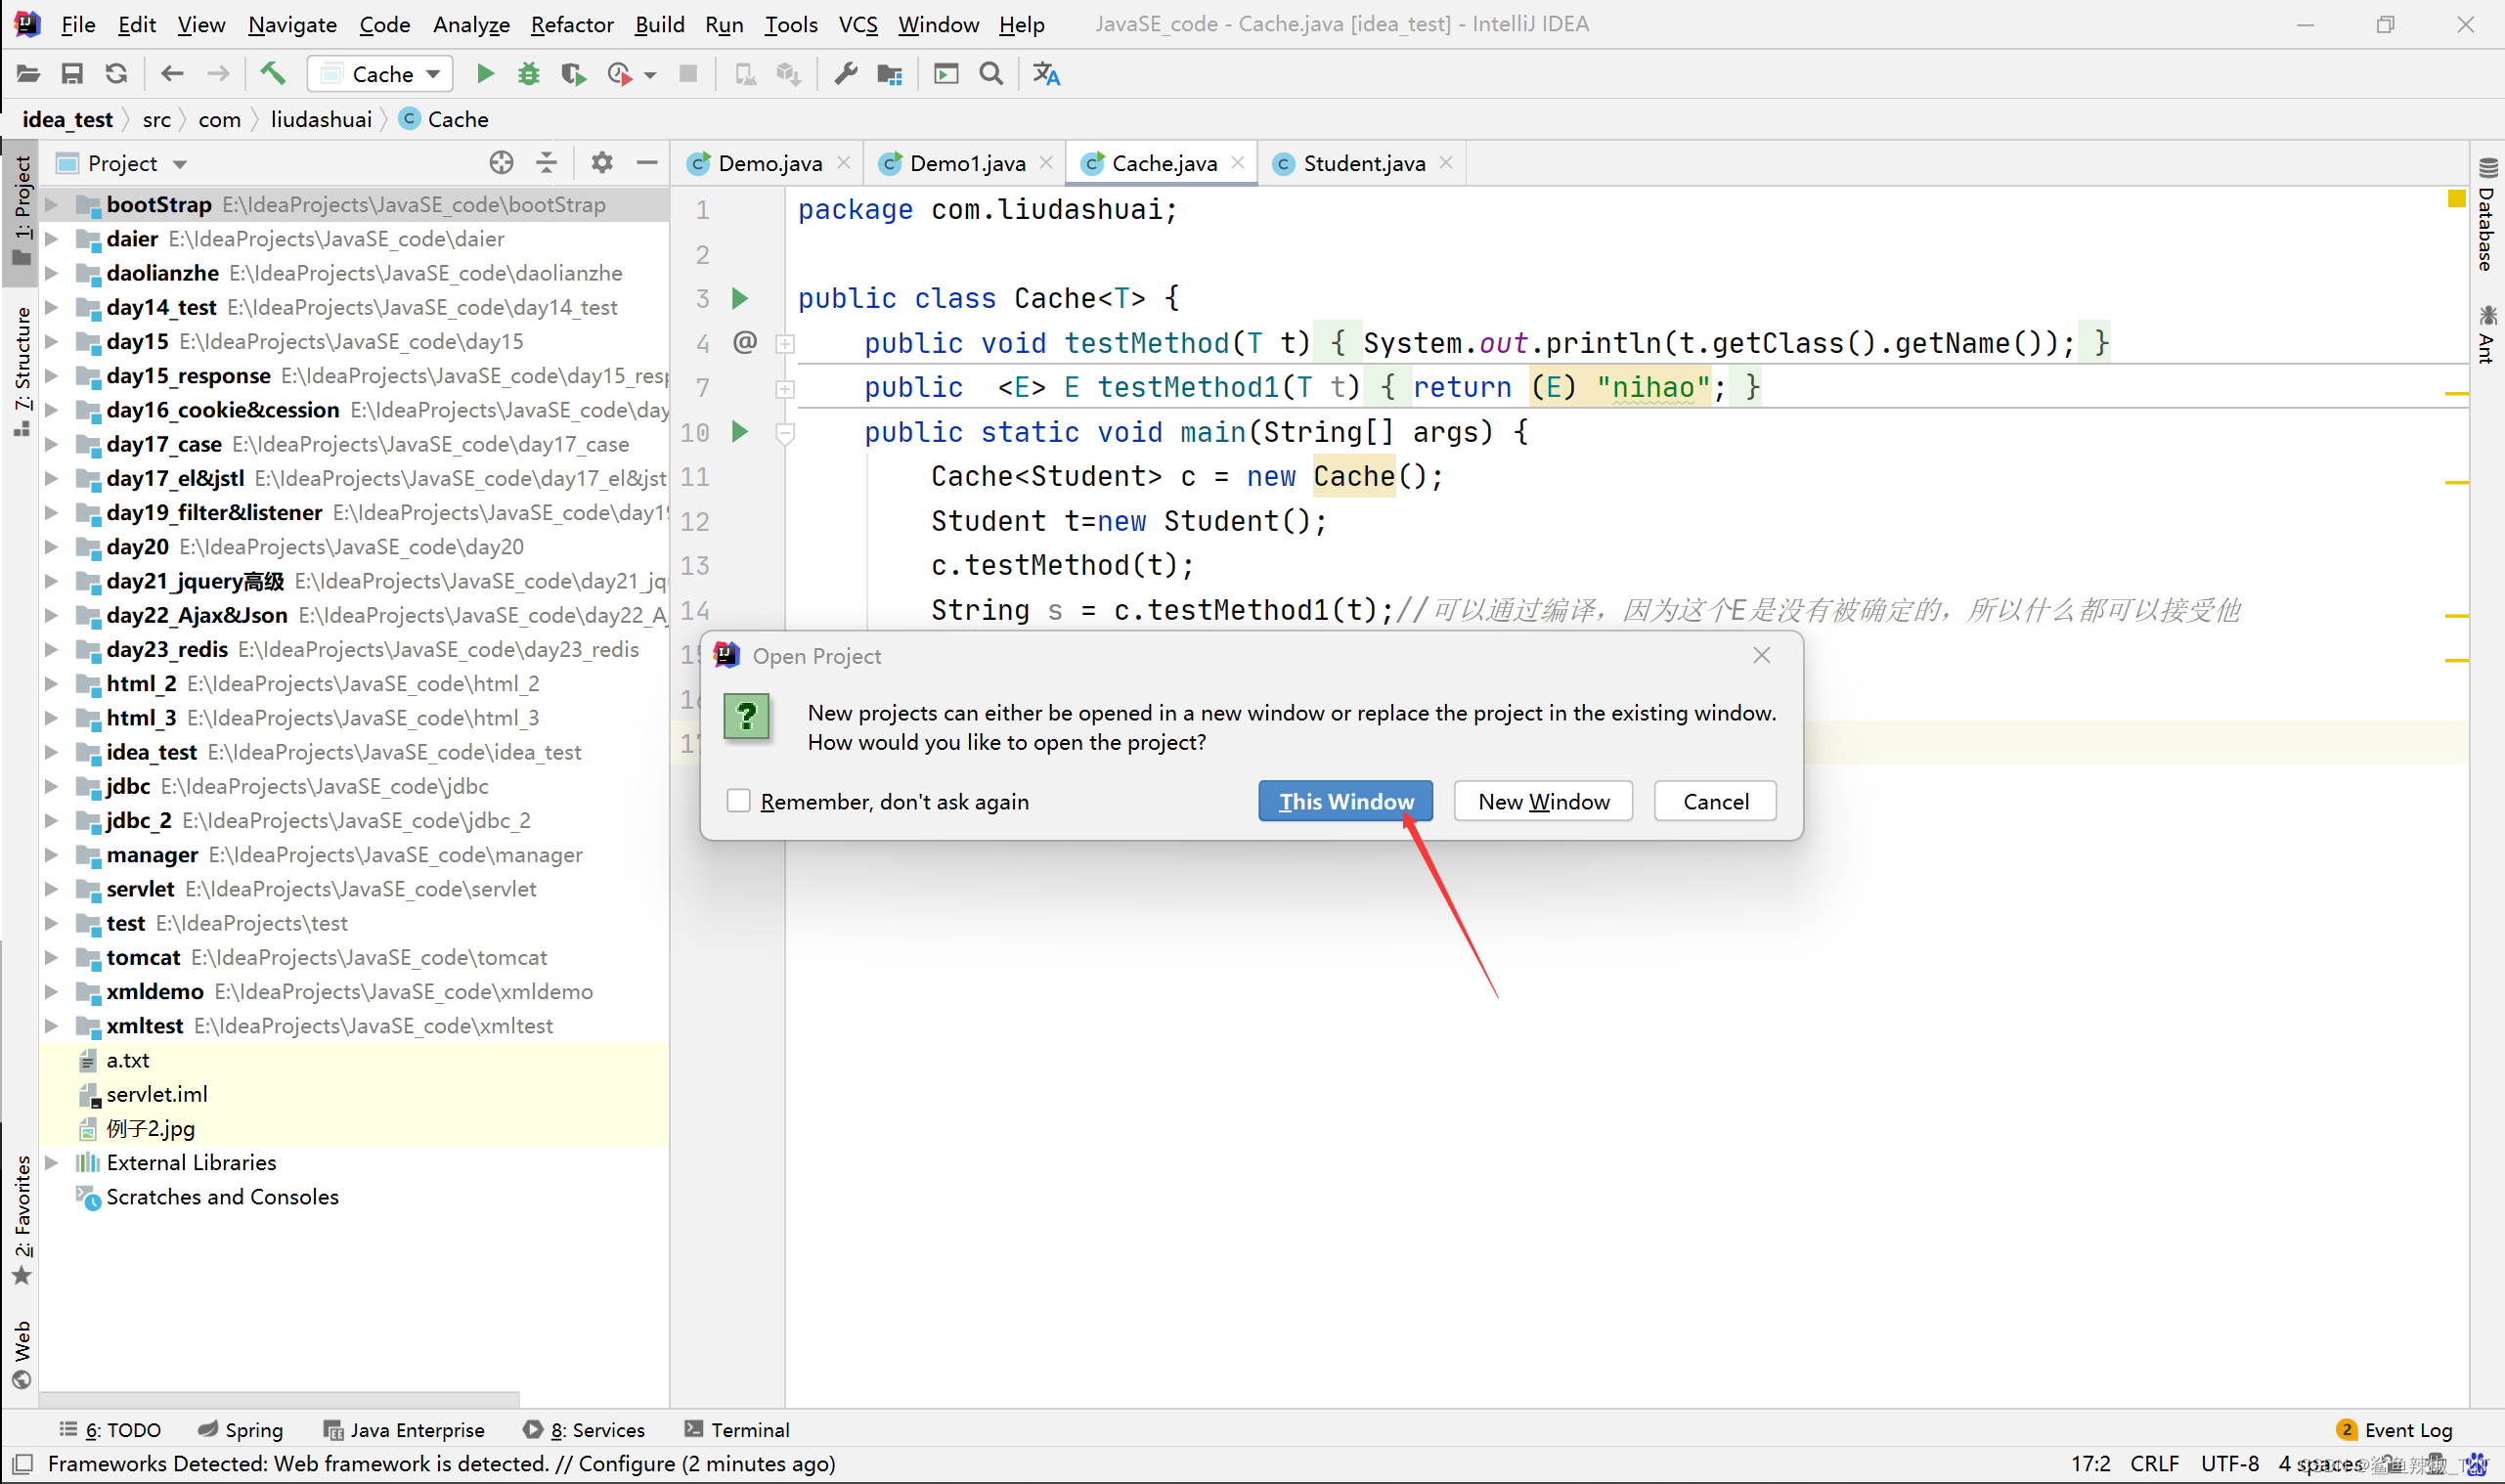The height and width of the screenshot is (1484, 2505).
Task: Click the locate-file crosshair icon in Project panel
Action: click(x=501, y=163)
